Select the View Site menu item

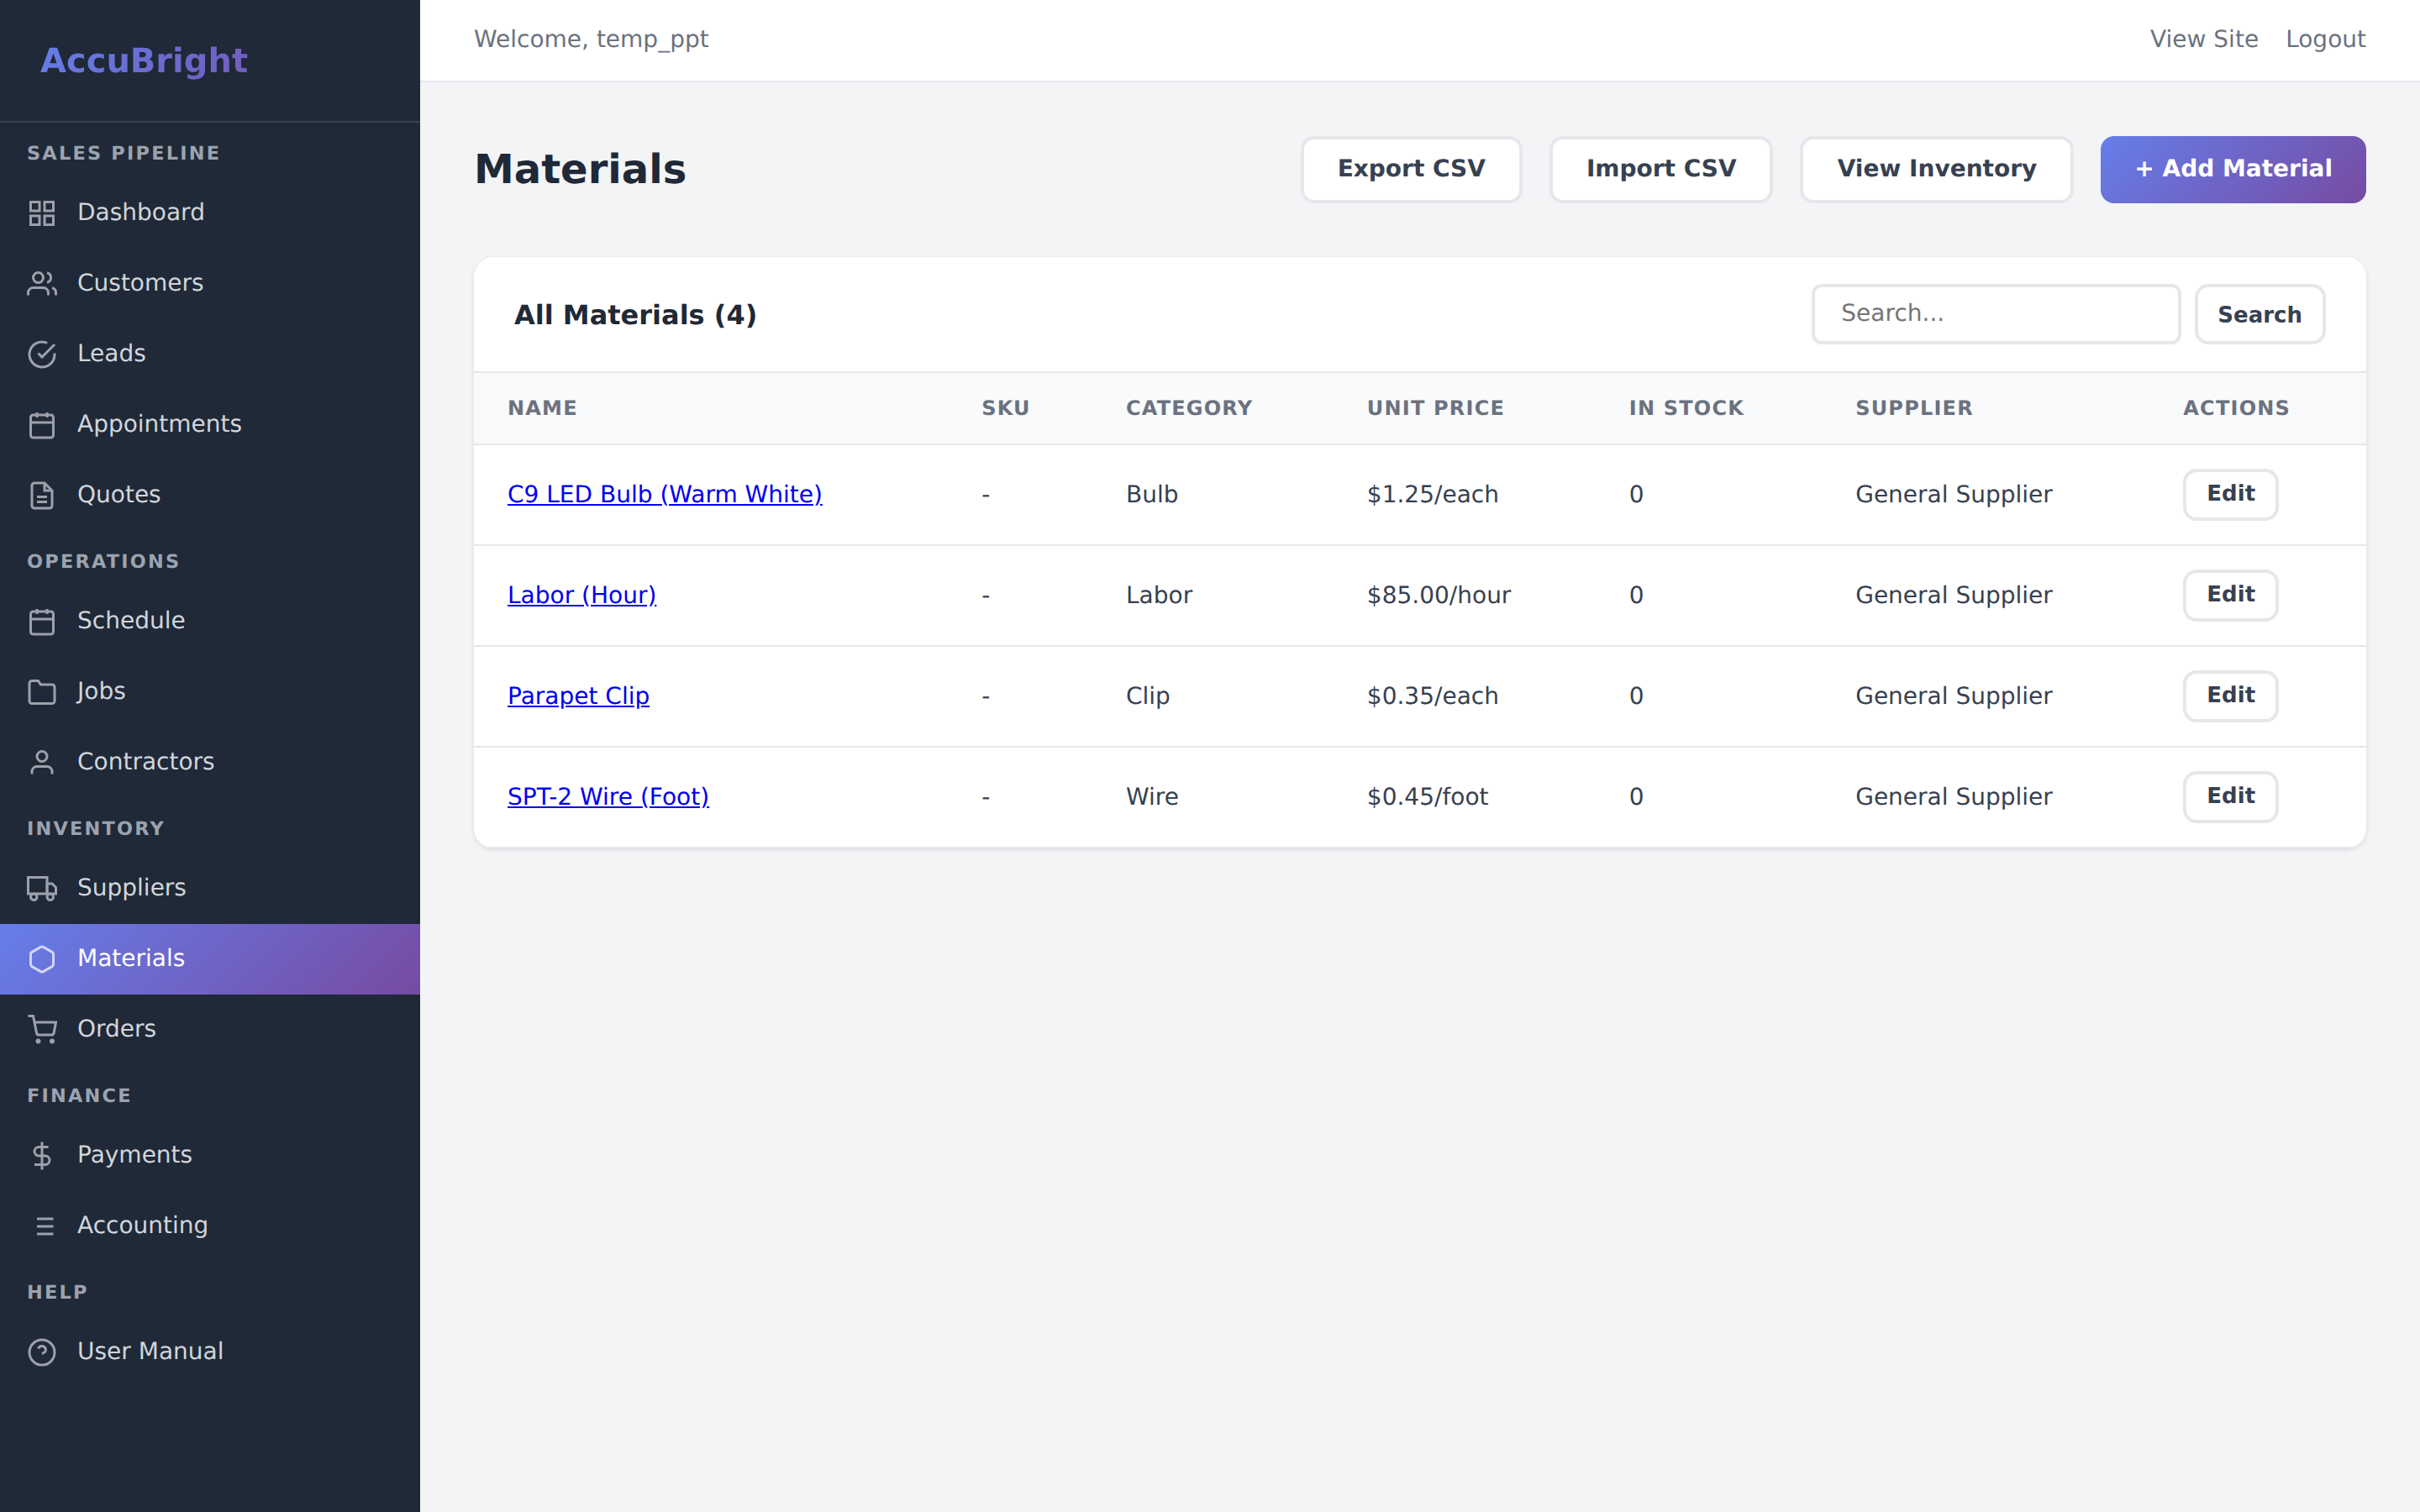(x=2204, y=39)
